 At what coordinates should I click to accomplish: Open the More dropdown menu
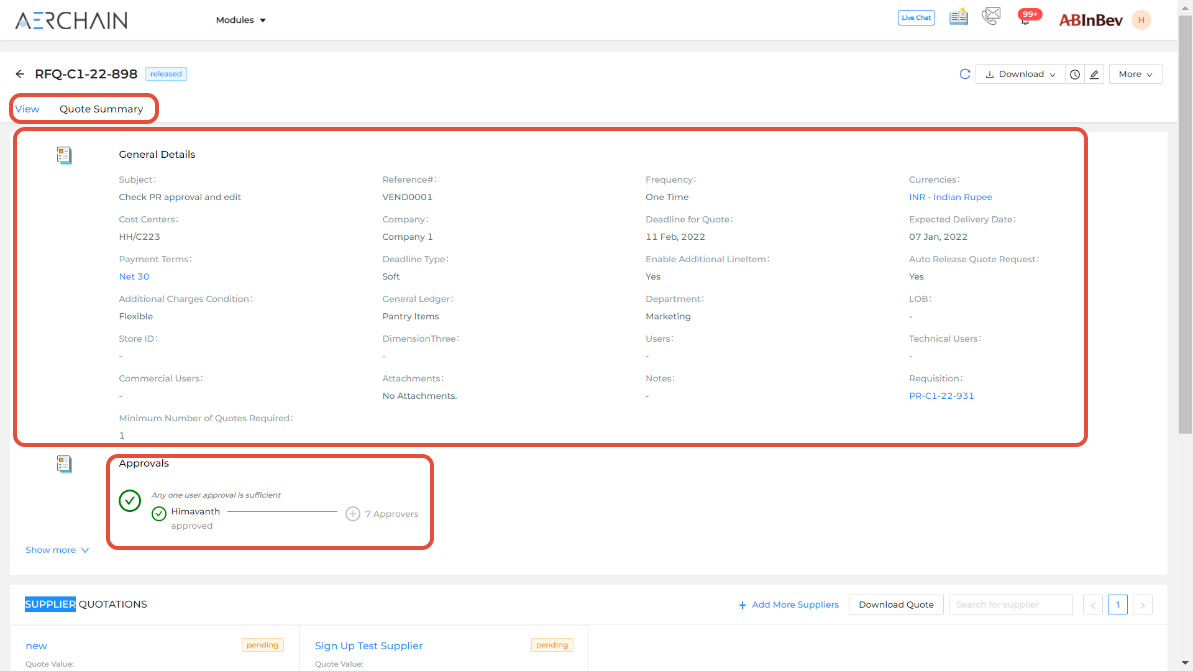pos(1135,74)
